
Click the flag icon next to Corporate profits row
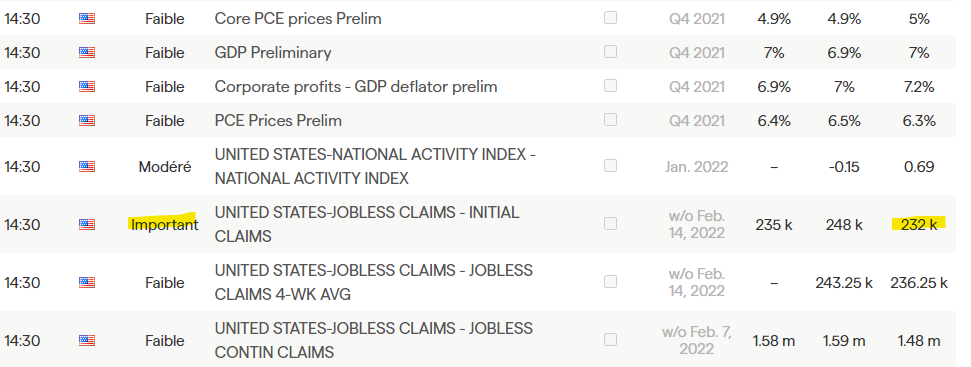87,87
